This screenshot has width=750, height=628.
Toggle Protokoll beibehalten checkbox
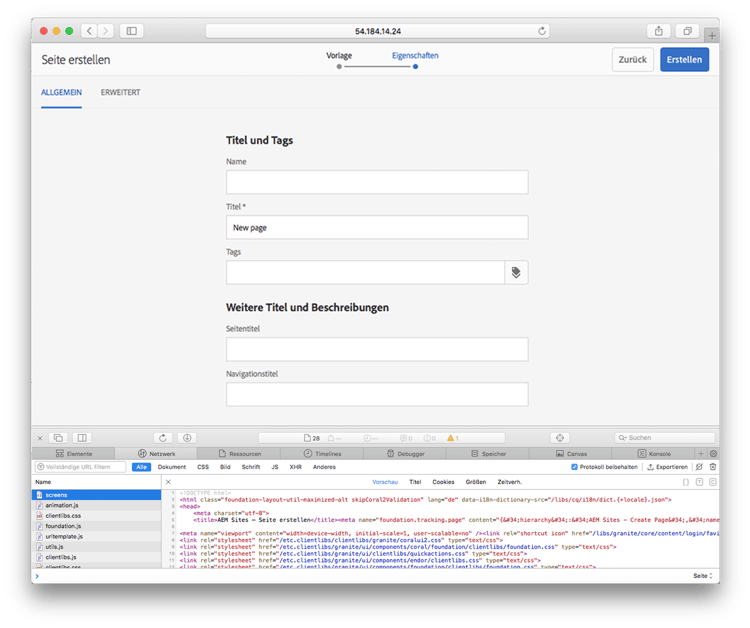pos(574,467)
